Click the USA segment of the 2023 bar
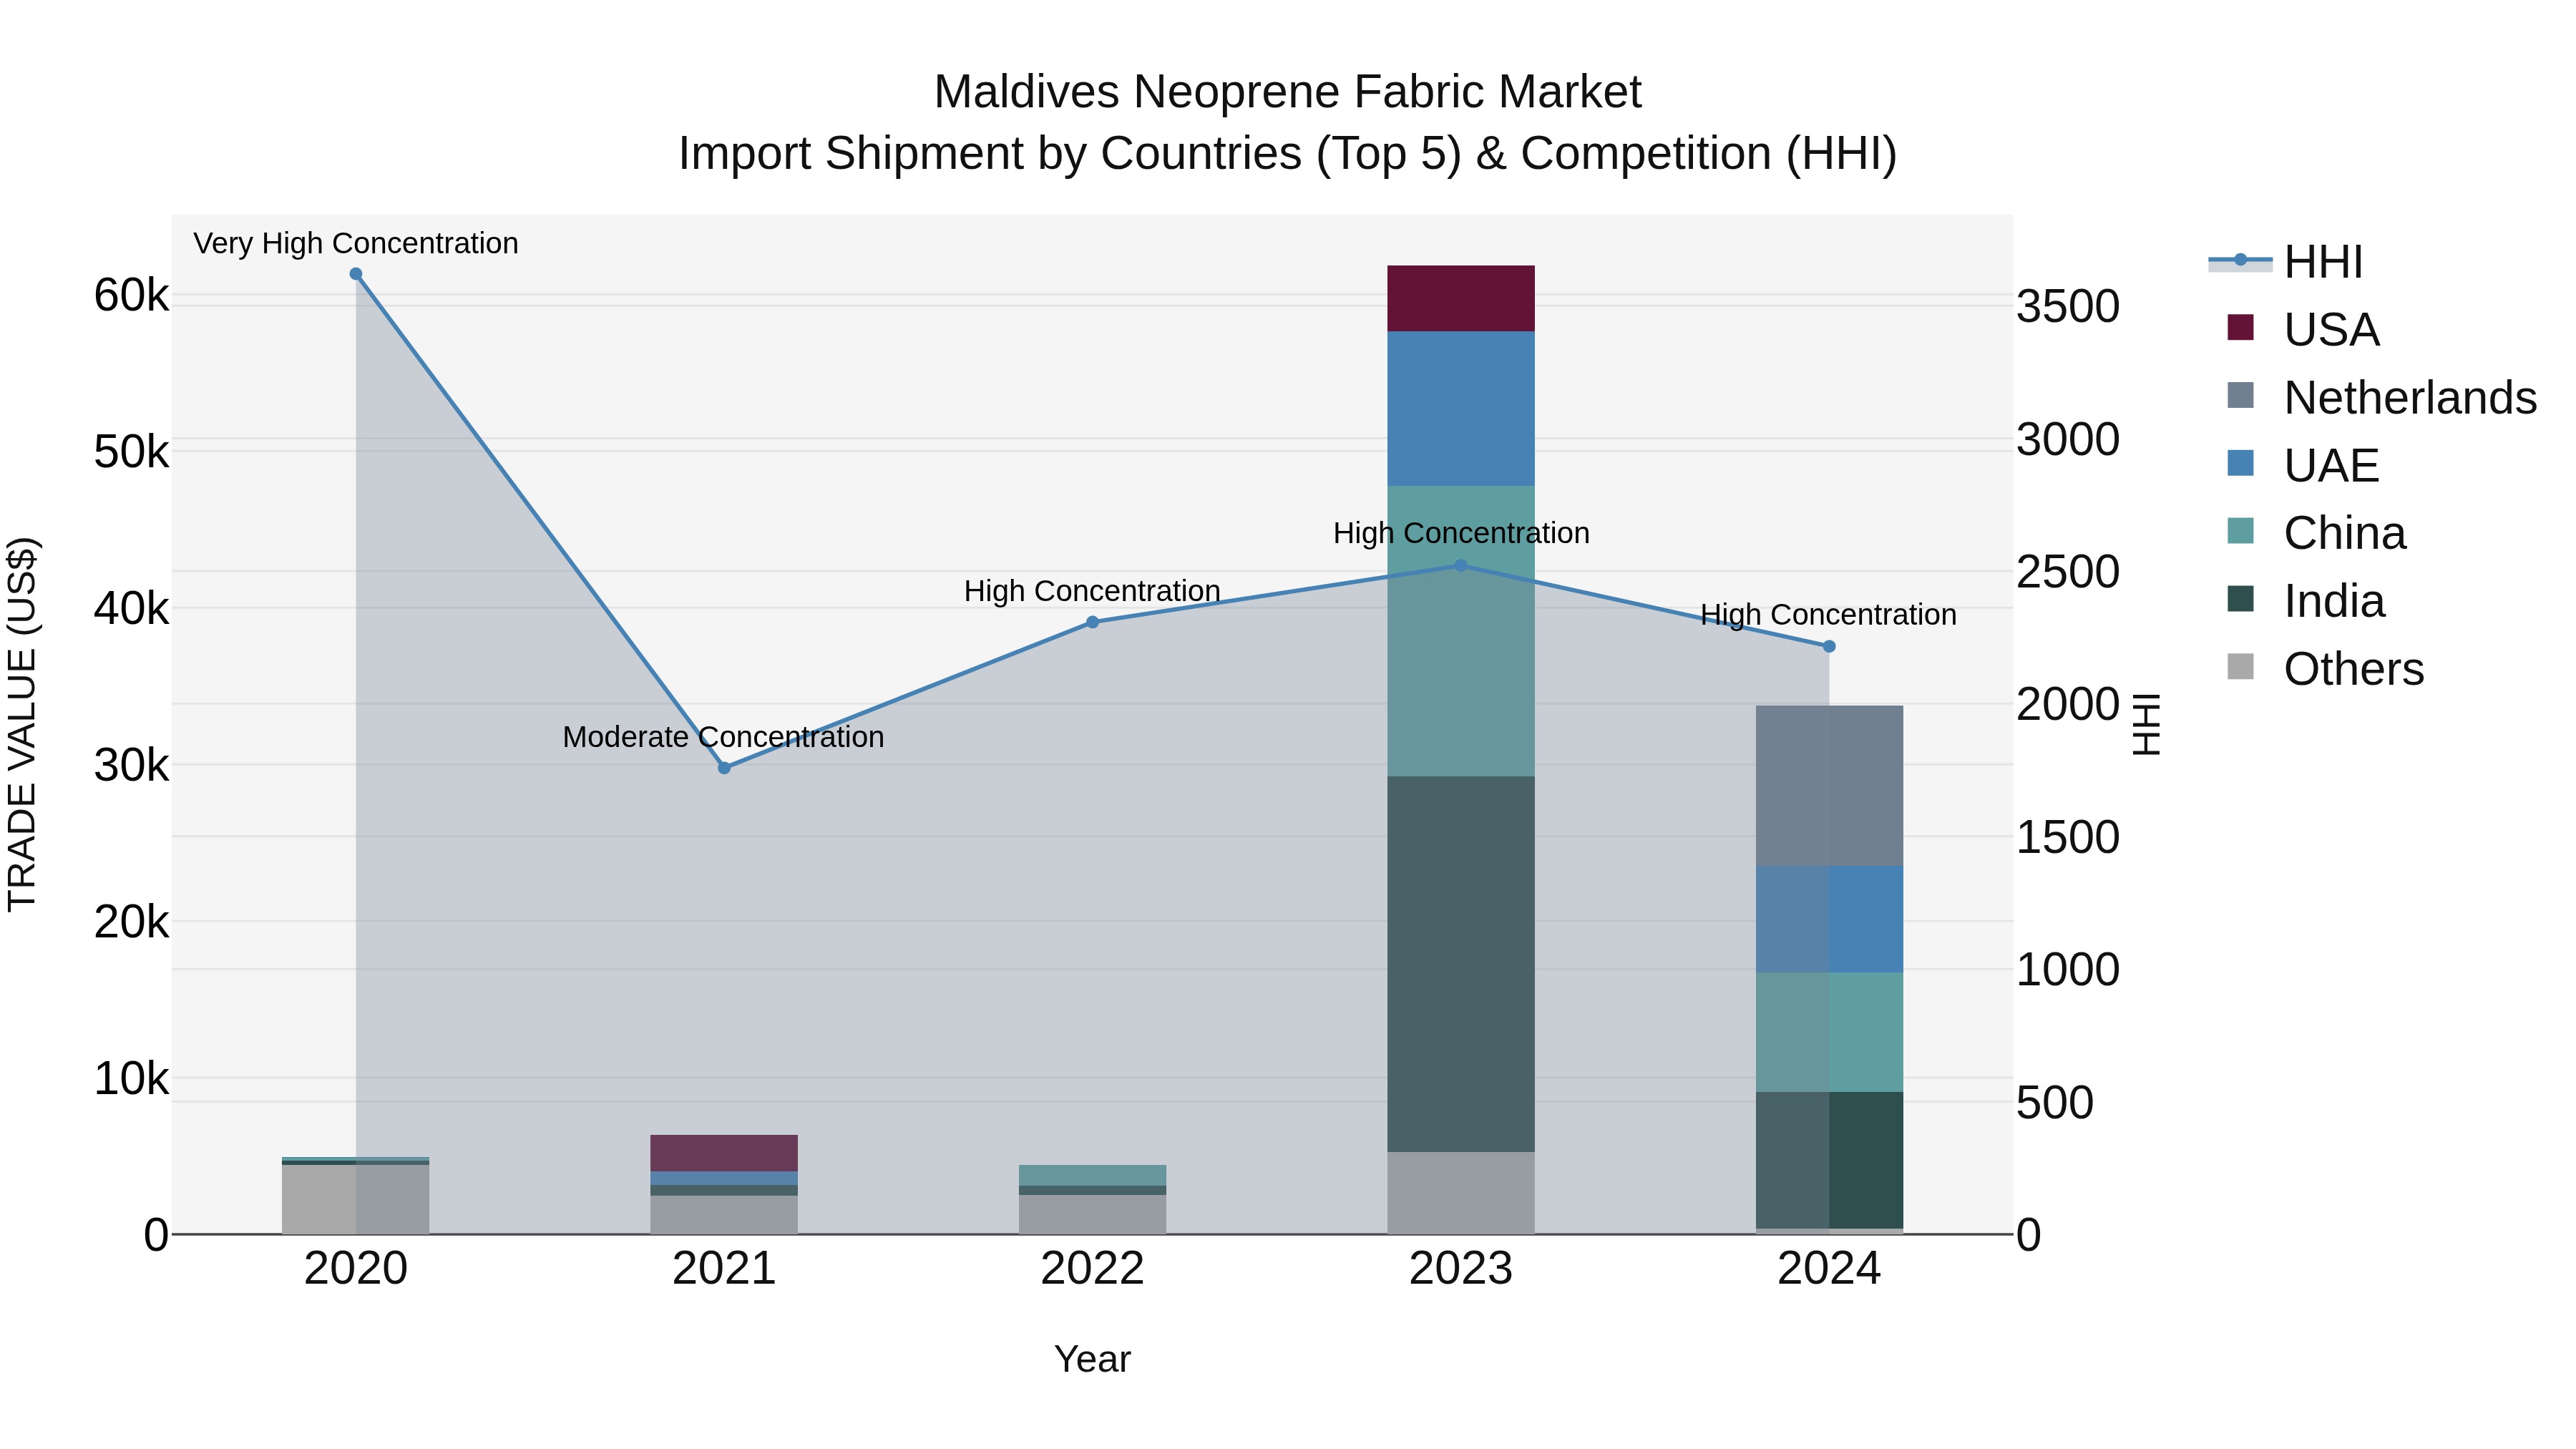 (1460, 298)
